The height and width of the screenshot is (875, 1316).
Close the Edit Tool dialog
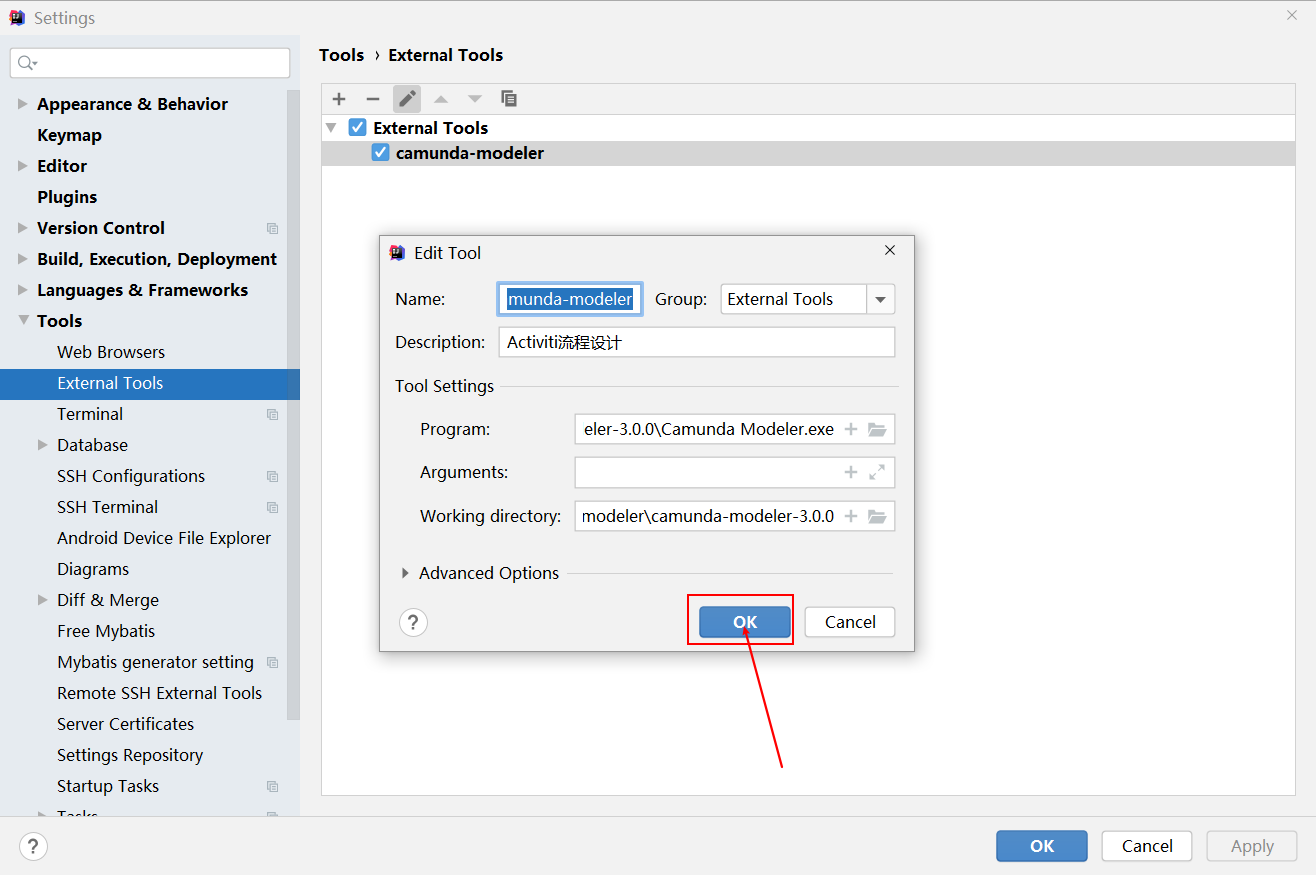tap(890, 251)
